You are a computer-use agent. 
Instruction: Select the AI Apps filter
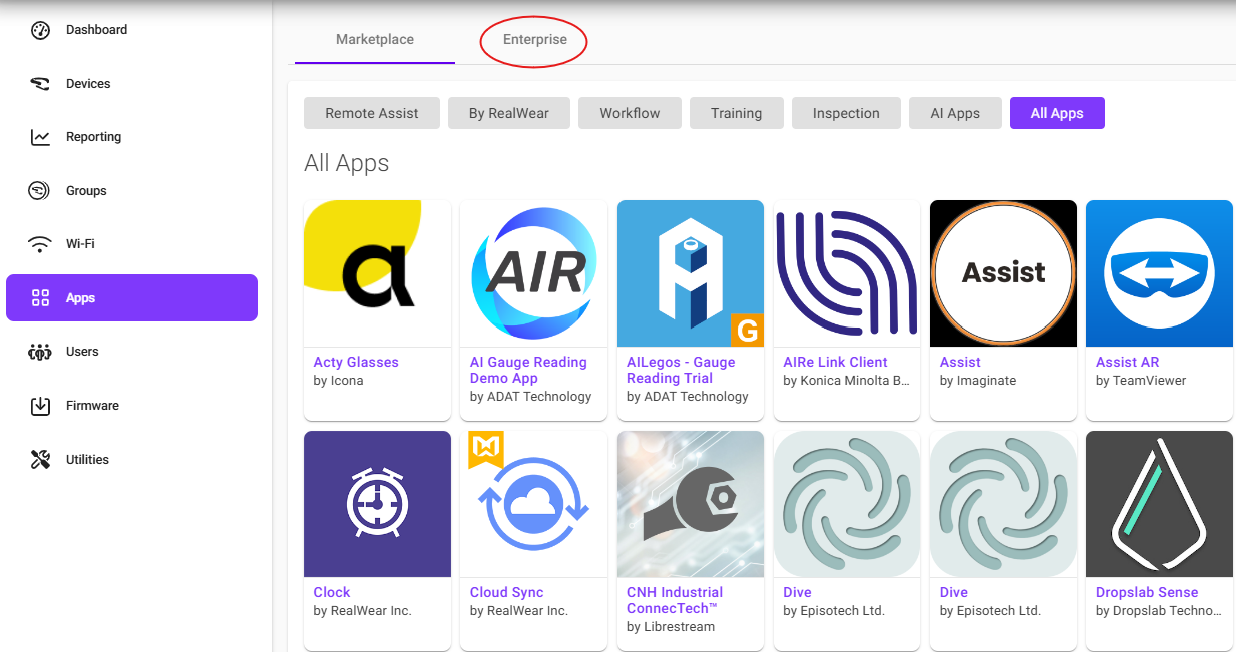click(955, 113)
